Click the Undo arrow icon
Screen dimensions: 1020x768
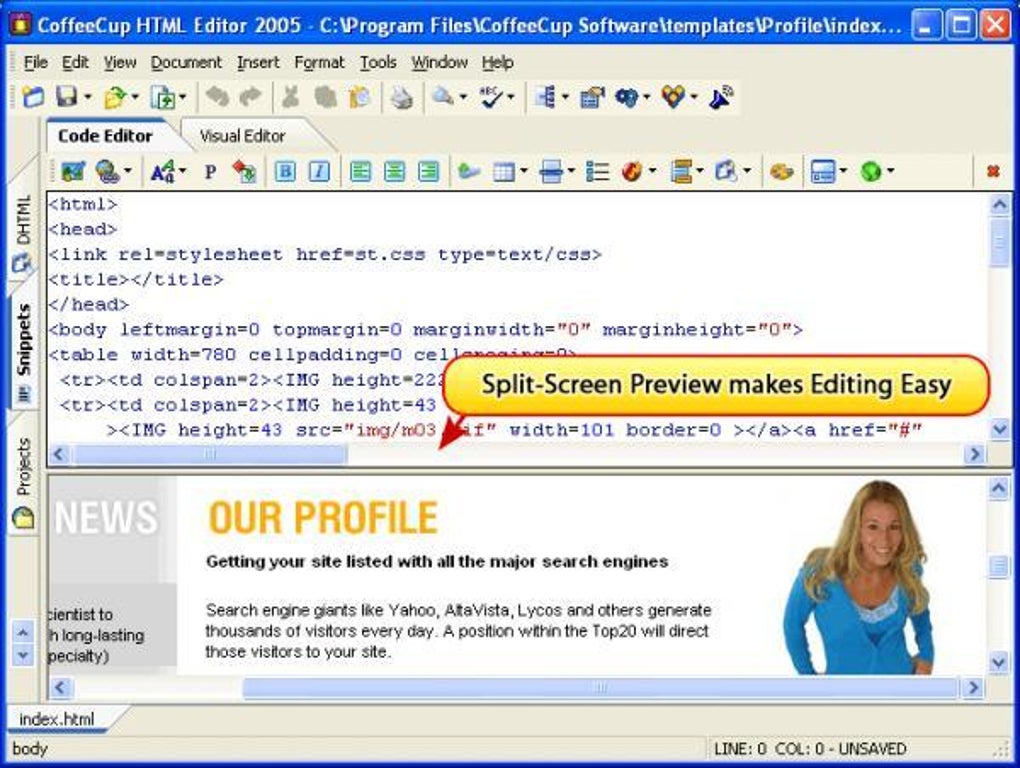click(217, 98)
